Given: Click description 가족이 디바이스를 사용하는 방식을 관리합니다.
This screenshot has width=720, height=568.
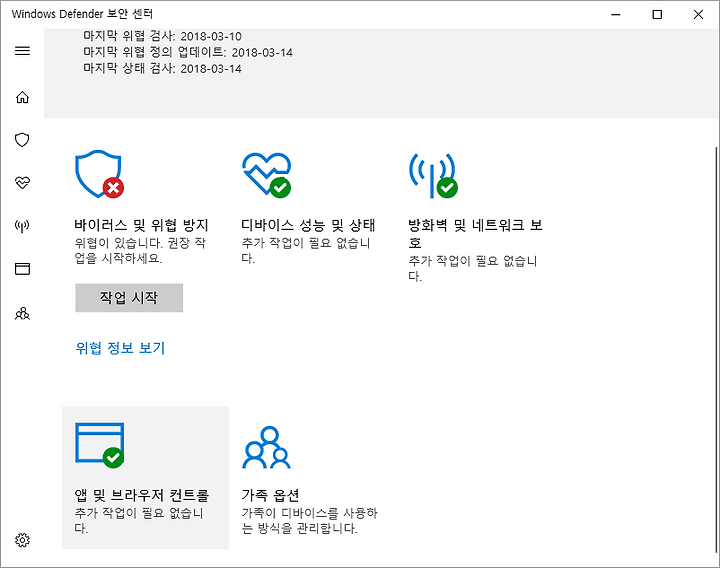Looking at the screenshot, I should pyautogui.click(x=309, y=520).
